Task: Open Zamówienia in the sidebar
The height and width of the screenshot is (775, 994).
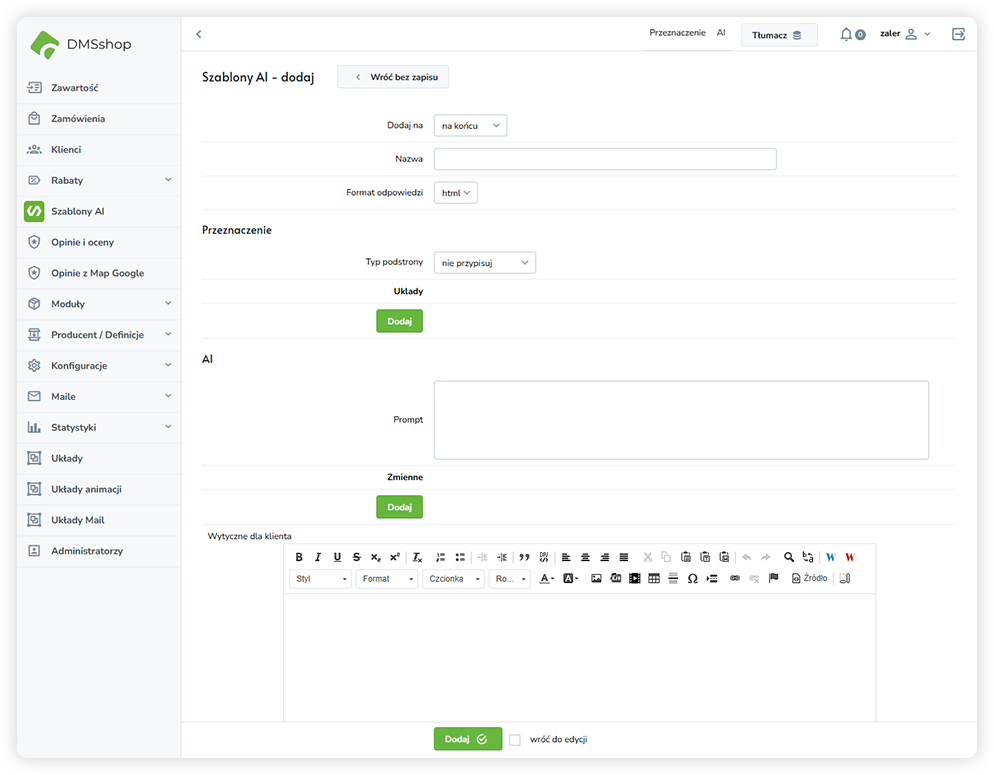Action: [78, 119]
